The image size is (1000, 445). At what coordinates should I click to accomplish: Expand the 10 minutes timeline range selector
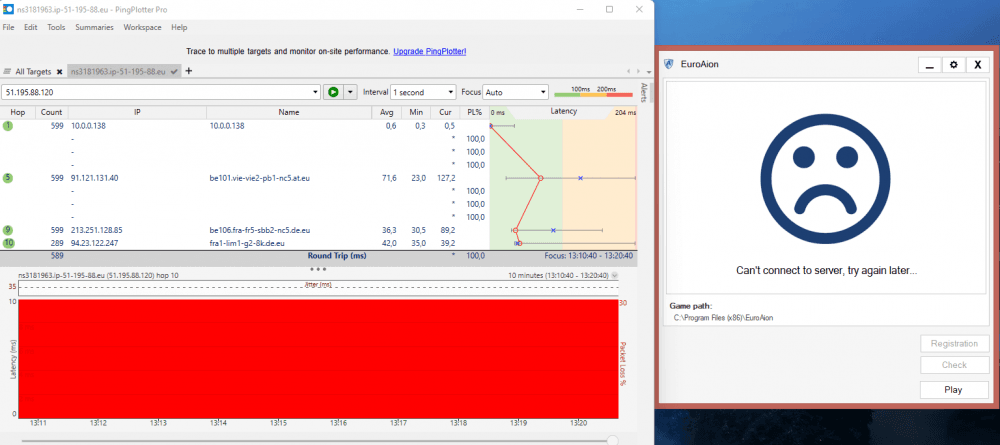point(616,274)
